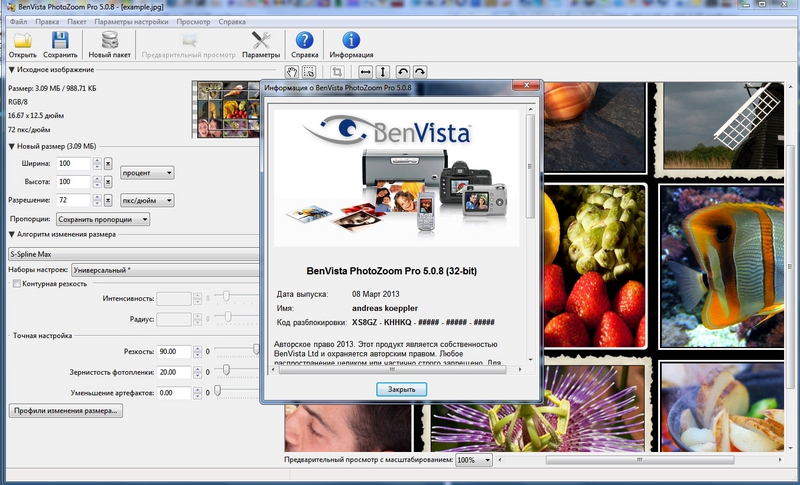Collapse the Исходное изображение section
The image size is (800, 485).
click(11, 69)
